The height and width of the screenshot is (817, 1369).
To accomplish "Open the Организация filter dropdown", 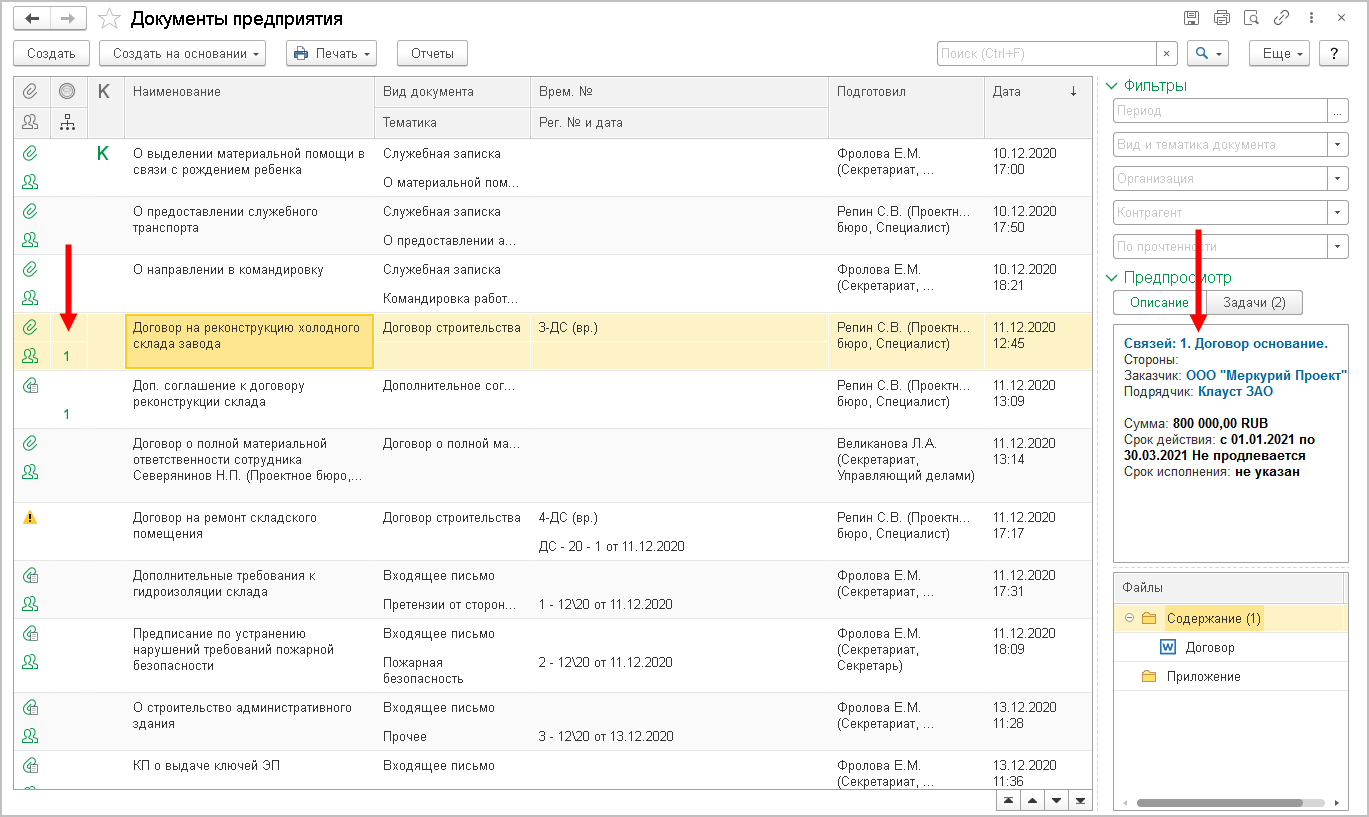I will [x=1338, y=179].
